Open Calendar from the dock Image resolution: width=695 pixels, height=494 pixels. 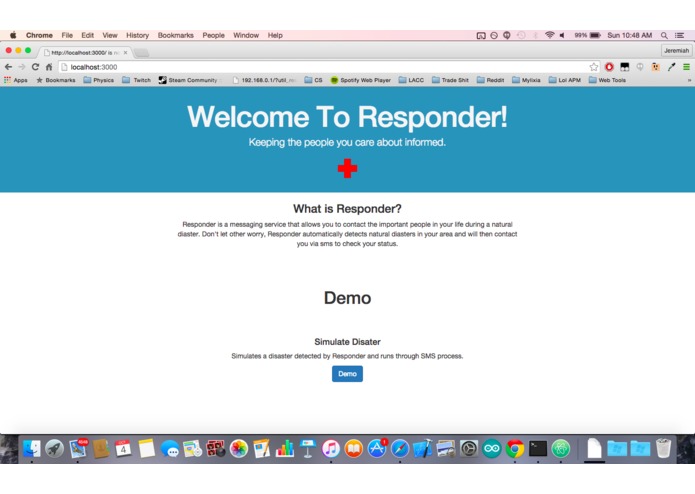click(123, 449)
